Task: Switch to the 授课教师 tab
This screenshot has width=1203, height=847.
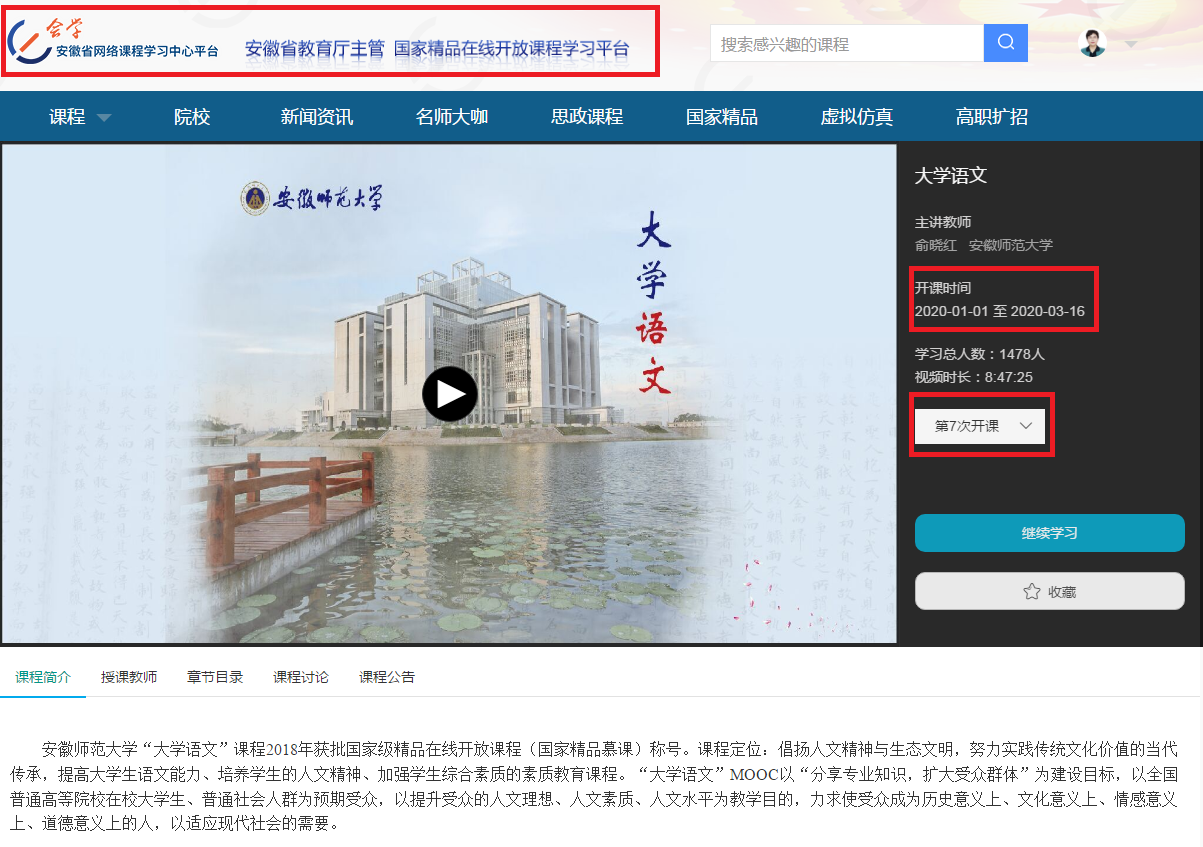Action: coord(129,677)
